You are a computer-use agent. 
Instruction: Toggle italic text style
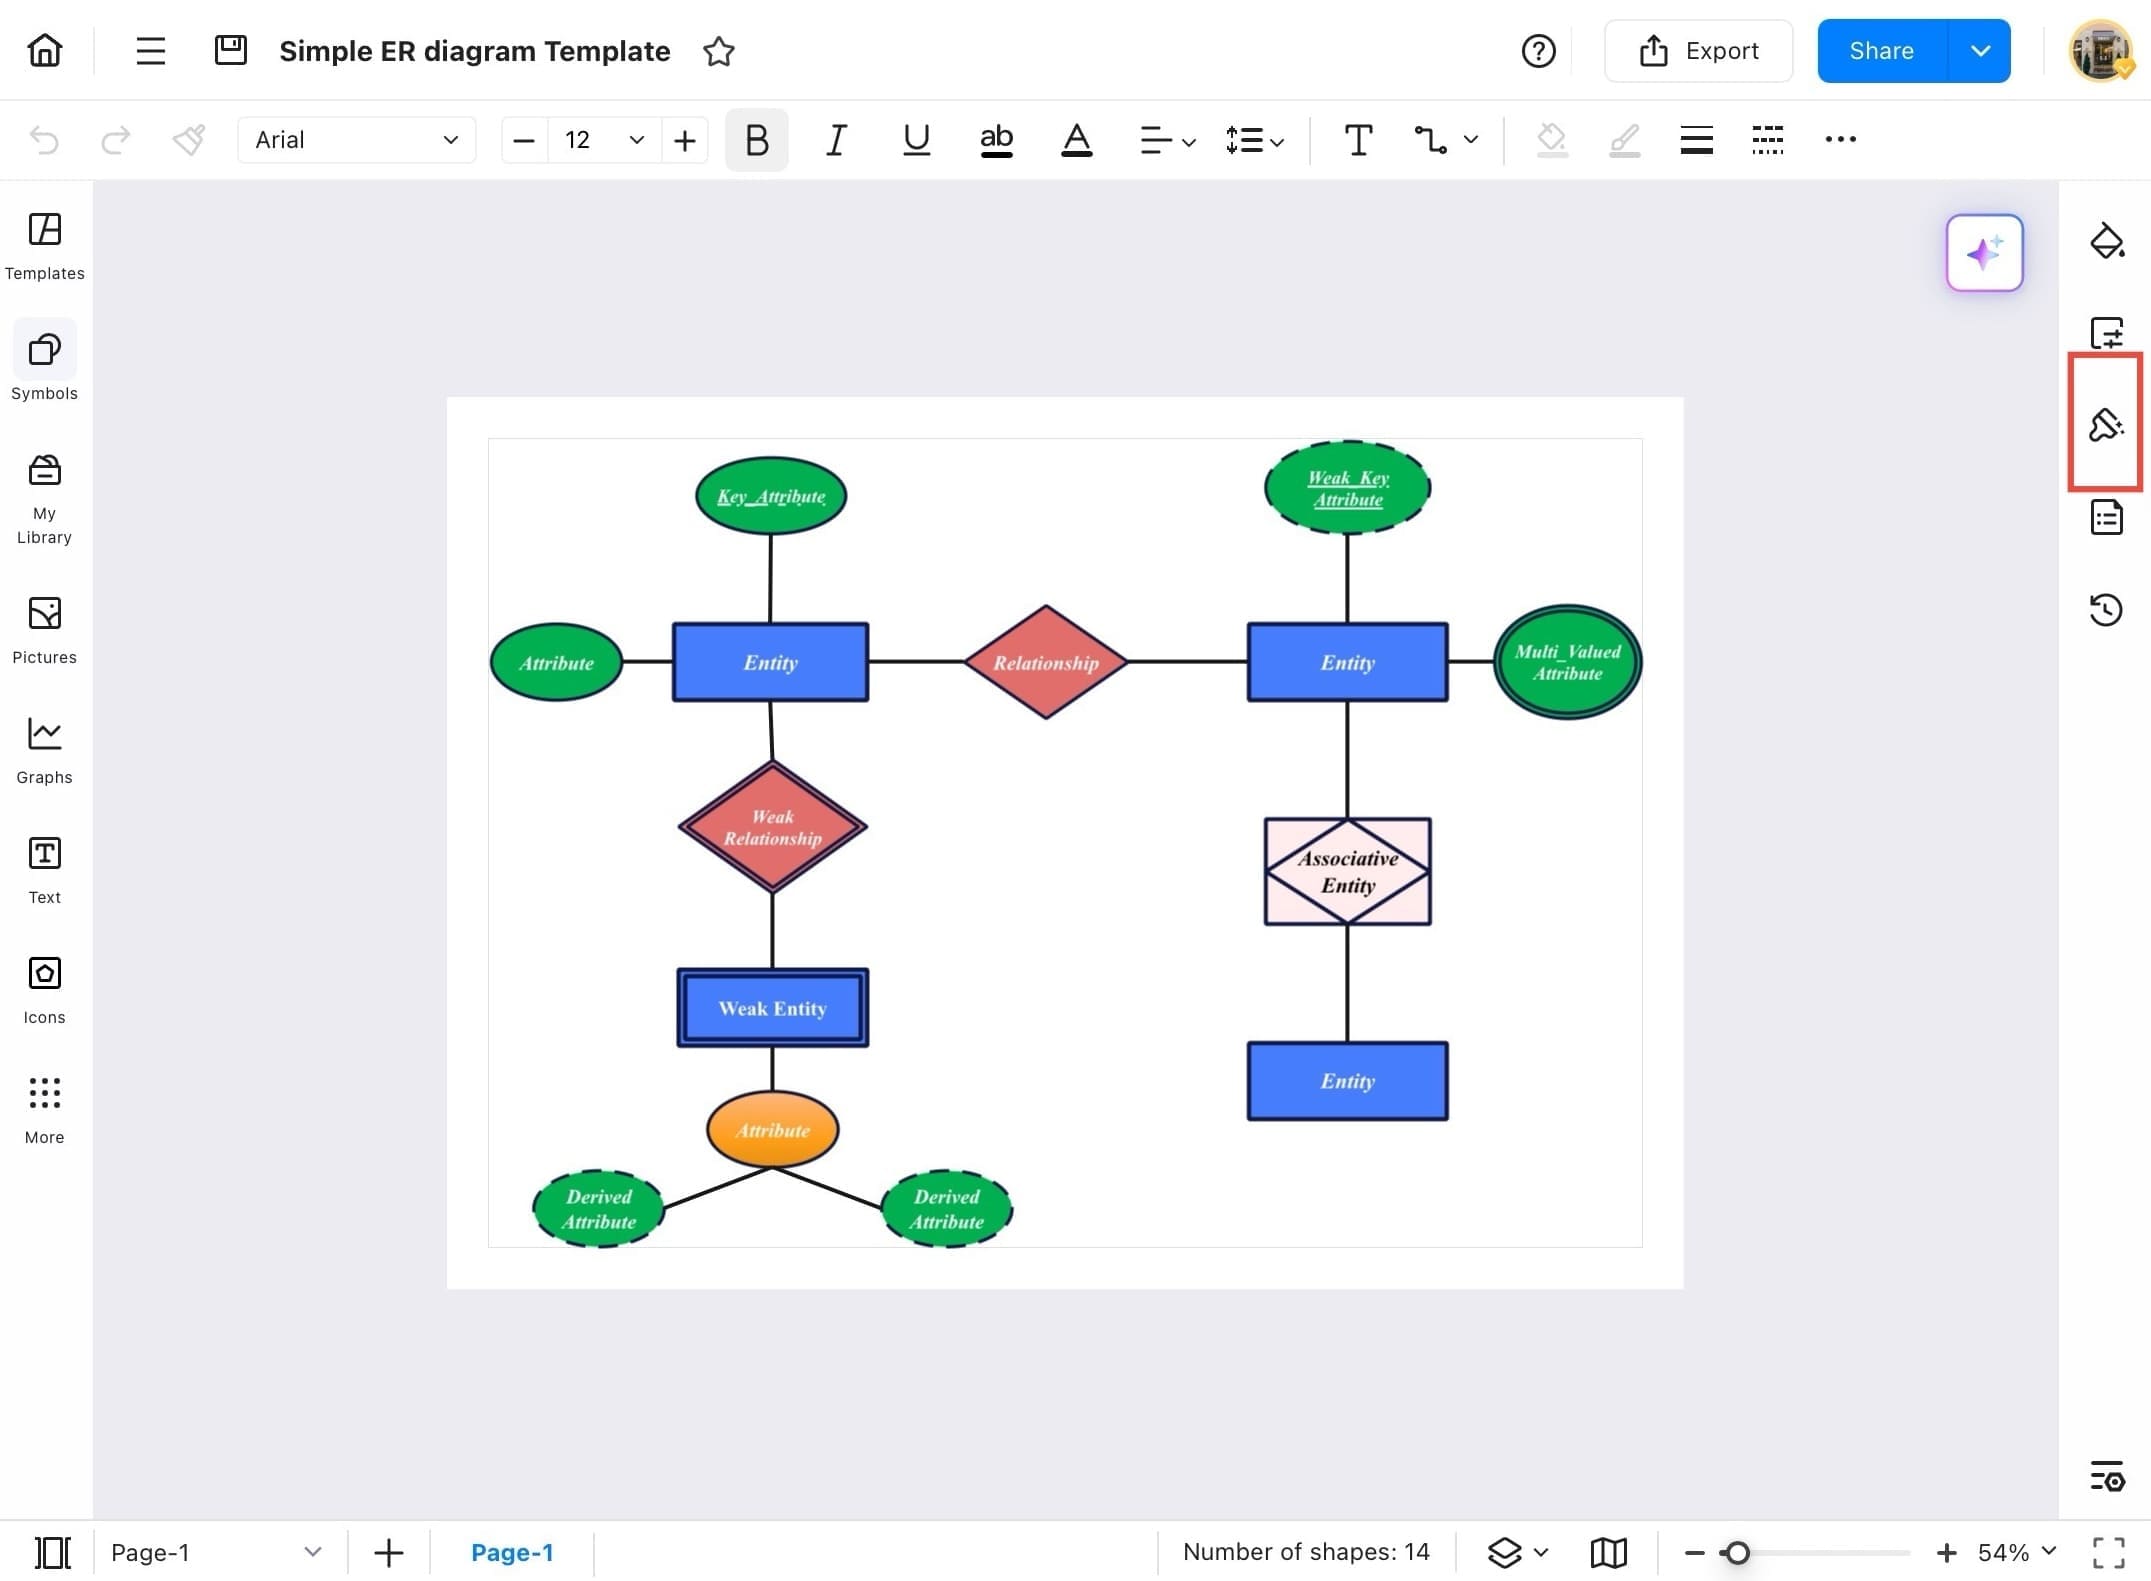tap(836, 140)
